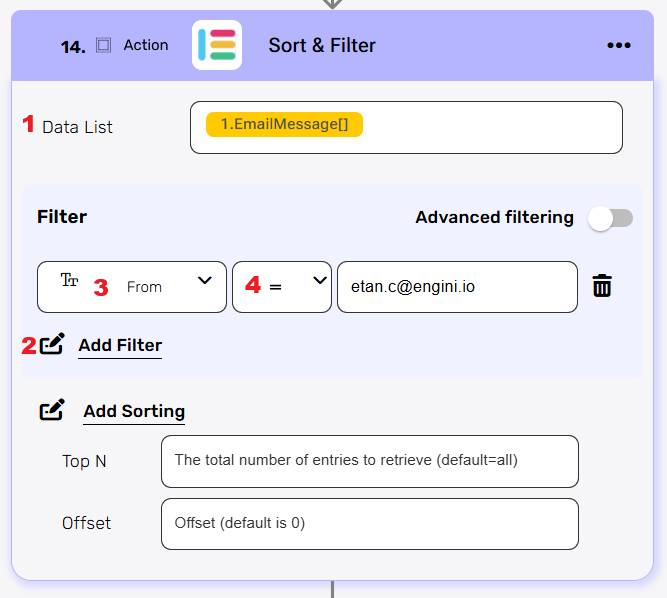
Task: Click the Offset input field
Action: click(x=369, y=523)
